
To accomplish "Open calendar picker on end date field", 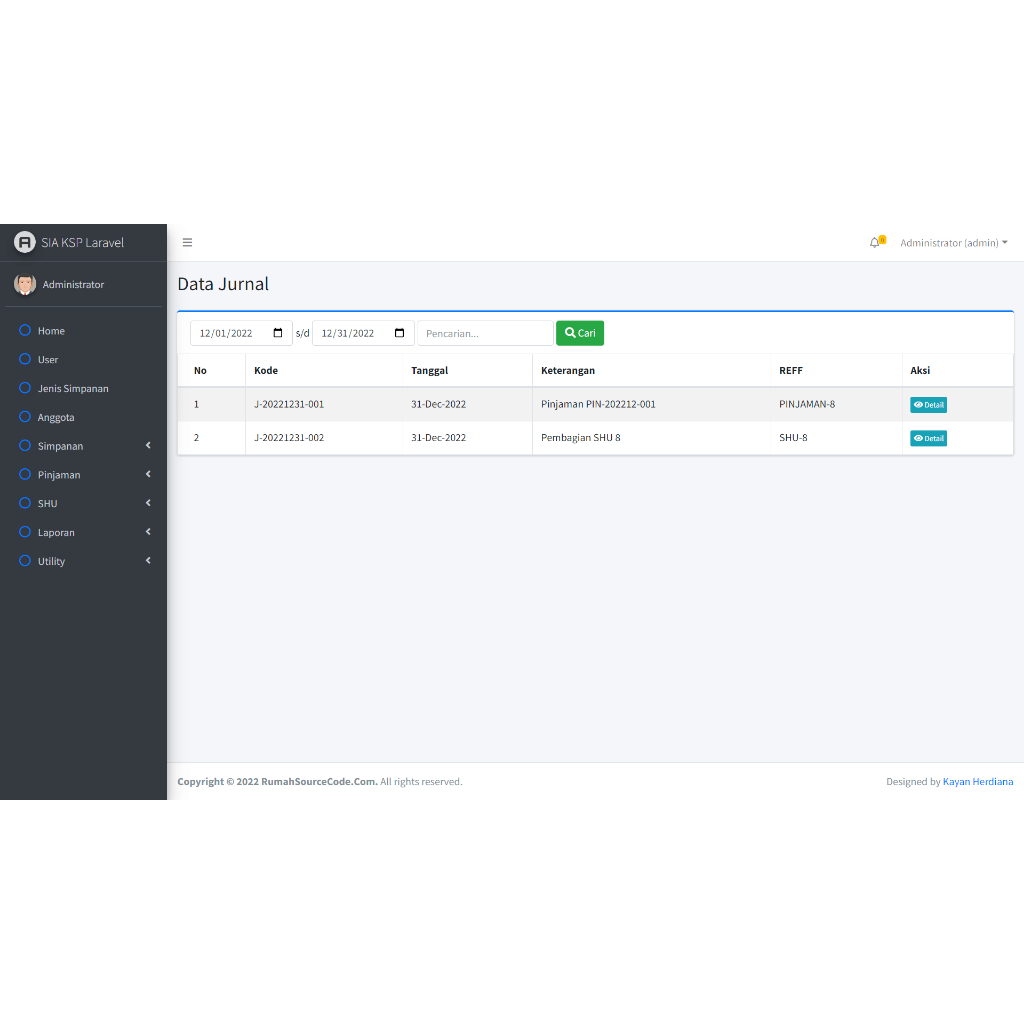I will tap(400, 333).
